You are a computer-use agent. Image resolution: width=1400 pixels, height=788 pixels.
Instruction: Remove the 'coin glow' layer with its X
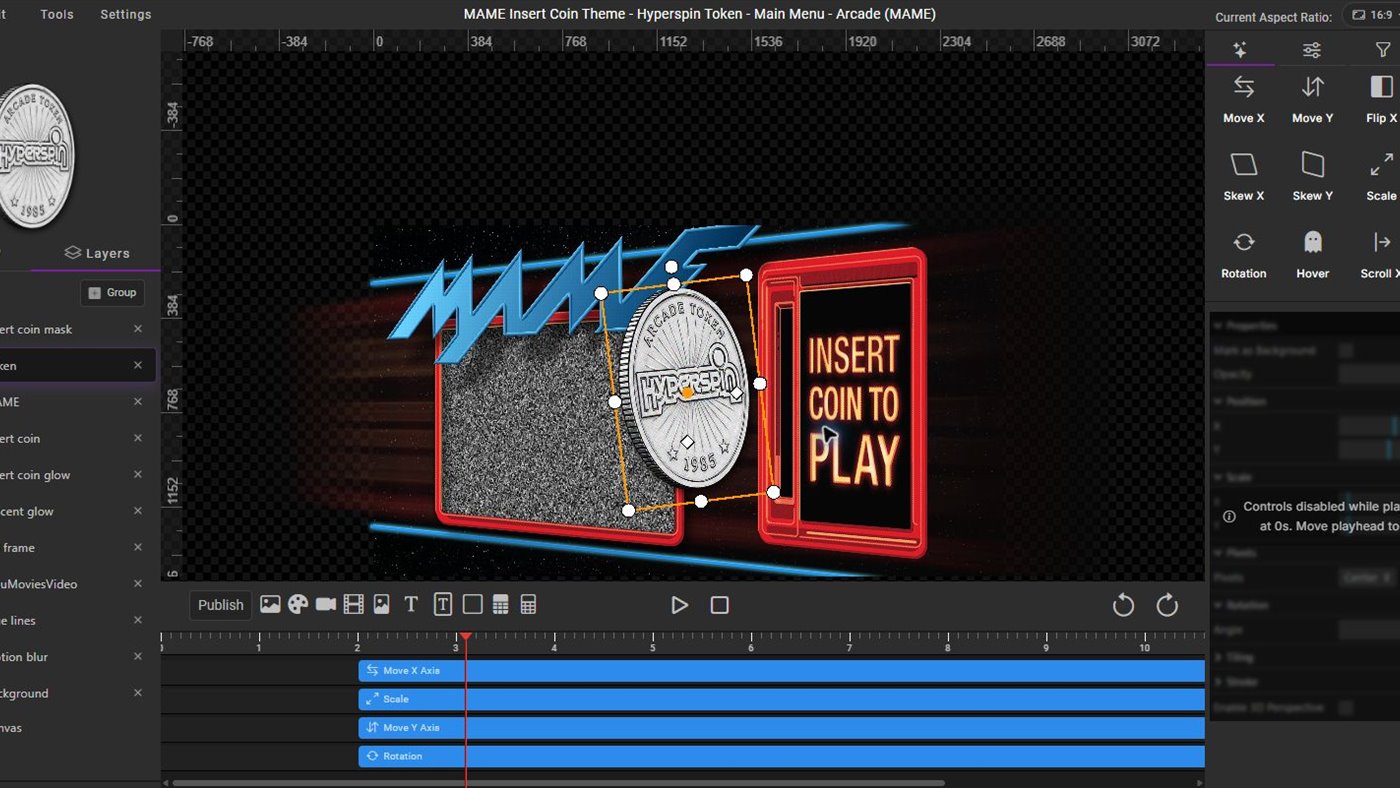[x=138, y=475]
